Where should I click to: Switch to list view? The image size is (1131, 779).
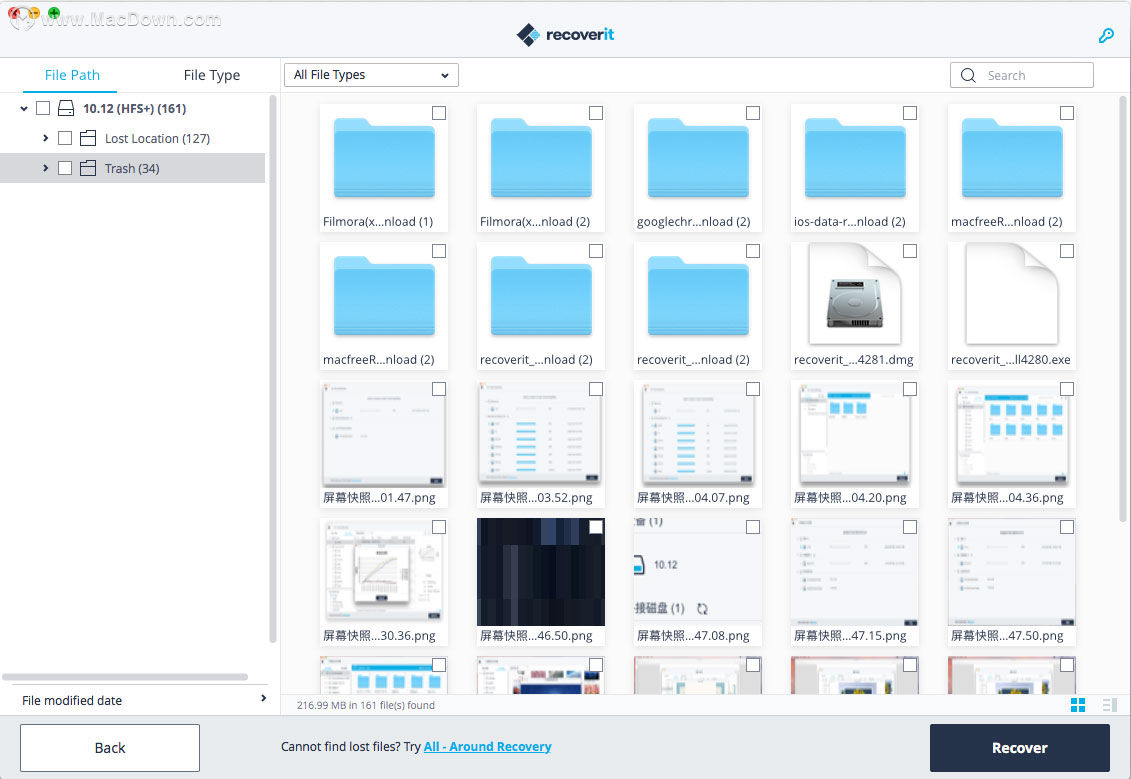pos(1109,705)
